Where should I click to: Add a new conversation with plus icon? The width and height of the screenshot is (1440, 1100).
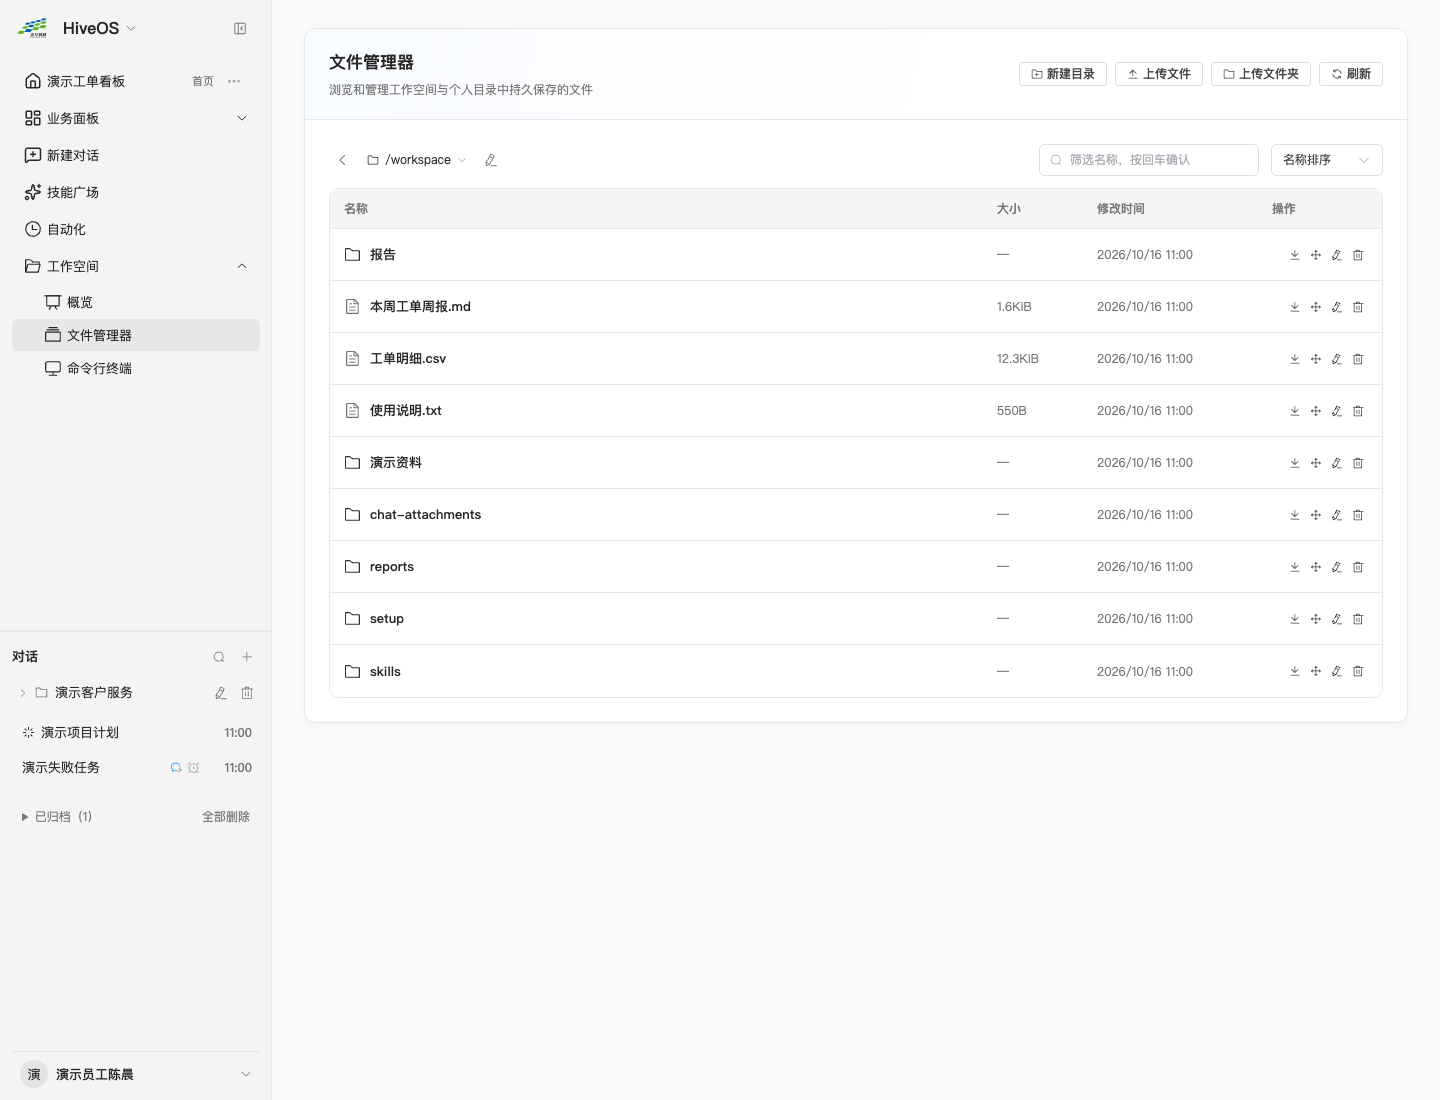click(x=247, y=657)
